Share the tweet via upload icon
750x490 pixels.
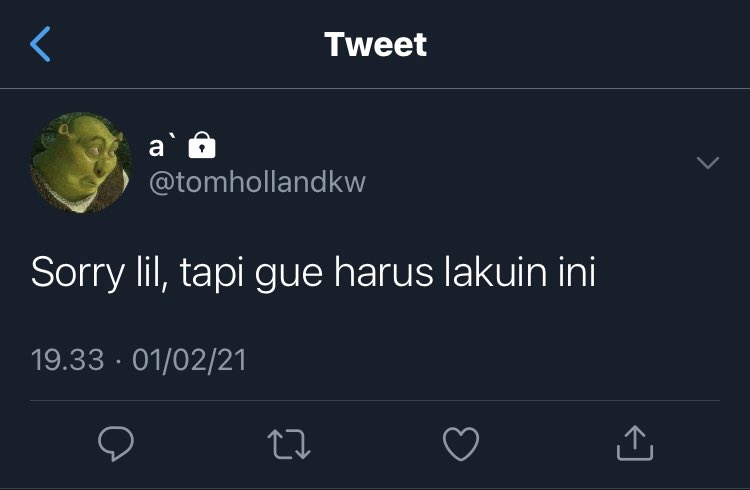tap(635, 443)
